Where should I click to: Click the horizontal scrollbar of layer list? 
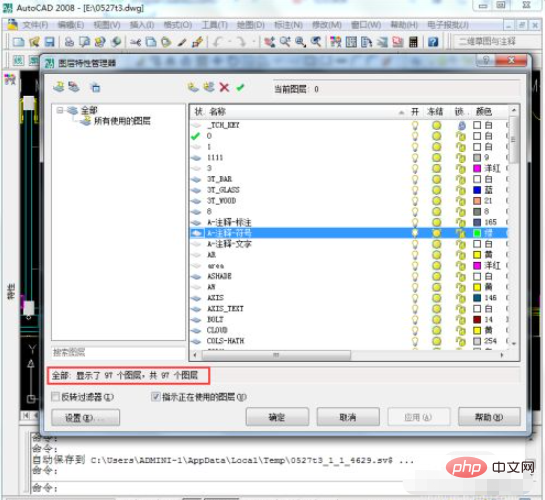tap(276, 355)
